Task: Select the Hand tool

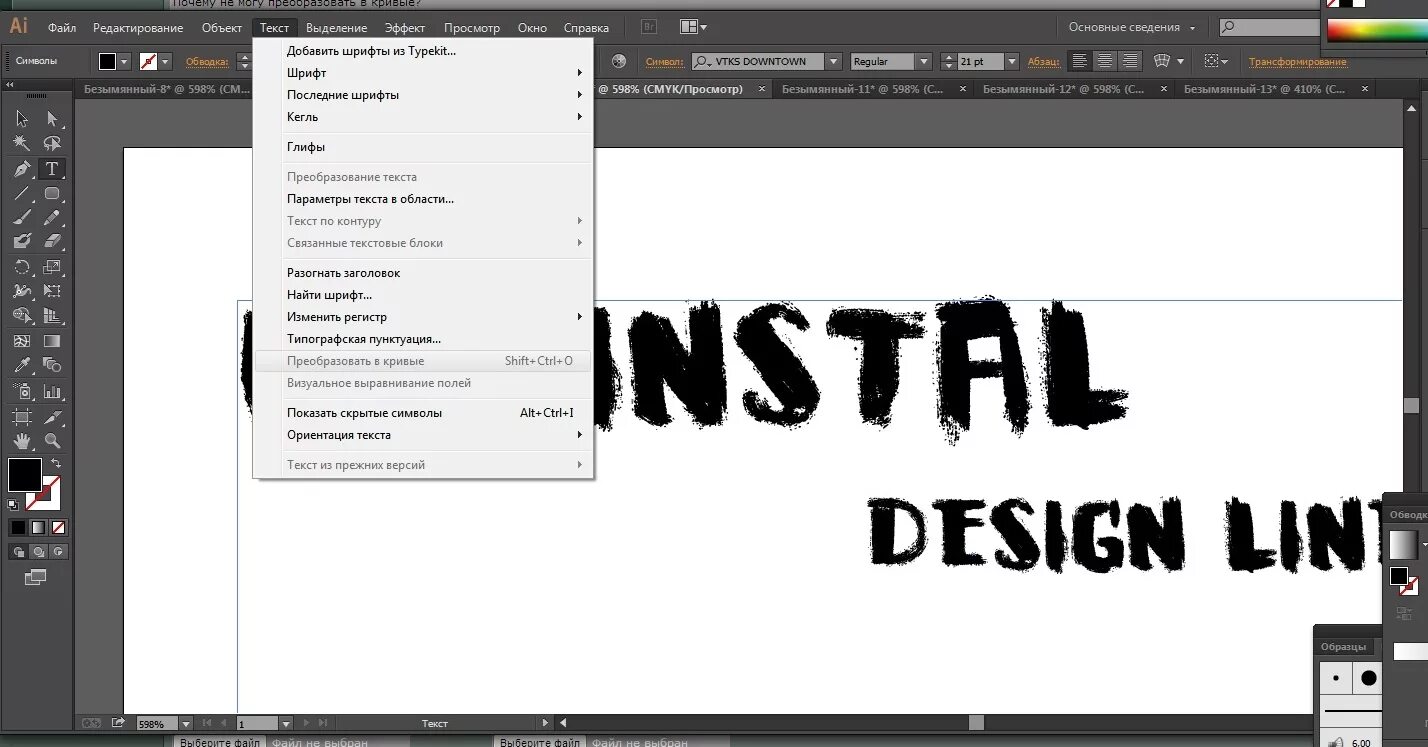Action: [x=22, y=440]
